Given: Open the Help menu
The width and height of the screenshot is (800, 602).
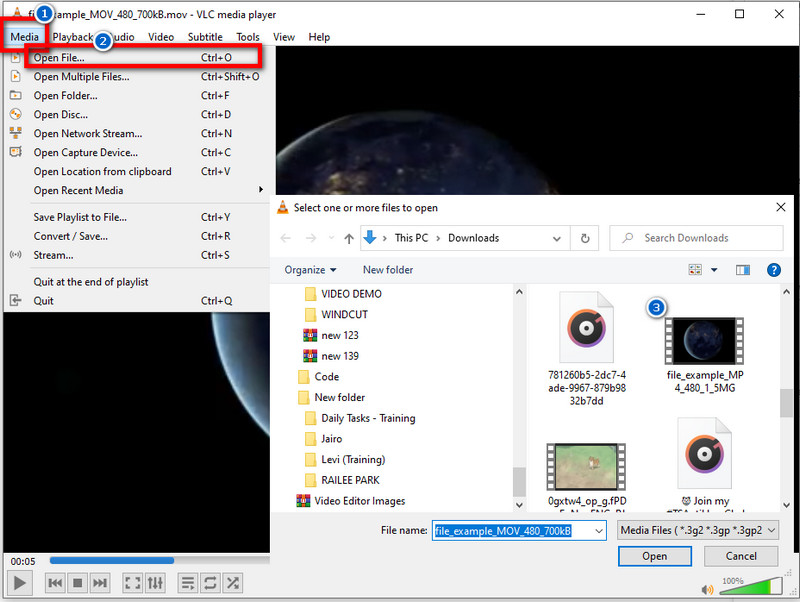Looking at the screenshot, I should (x=319, y=37).
